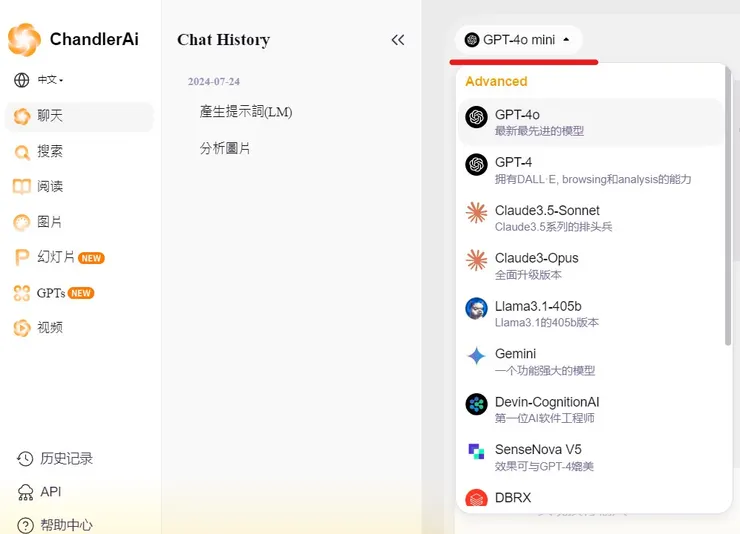Click the ChandlerAi swirl logo
This screenshot has width=740, height=534.
coord(24,40)
